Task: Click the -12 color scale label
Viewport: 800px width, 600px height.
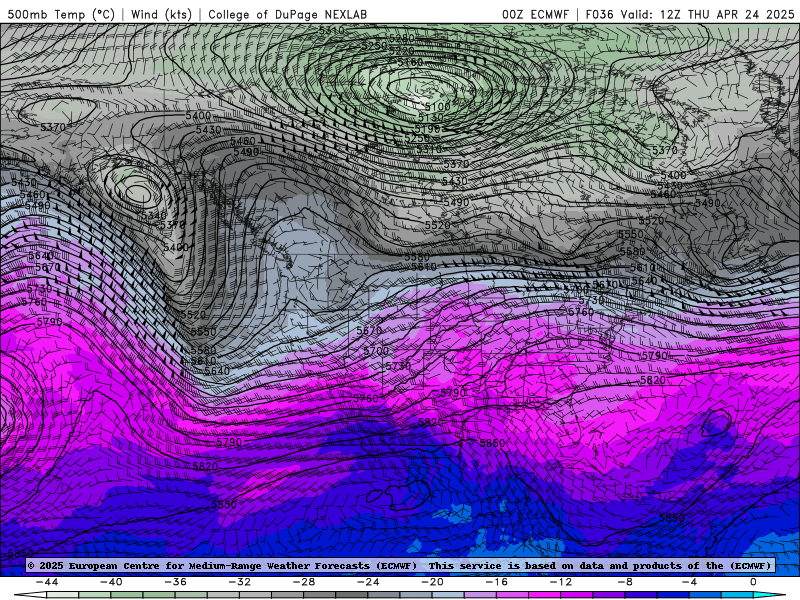Action: [561, 582]
